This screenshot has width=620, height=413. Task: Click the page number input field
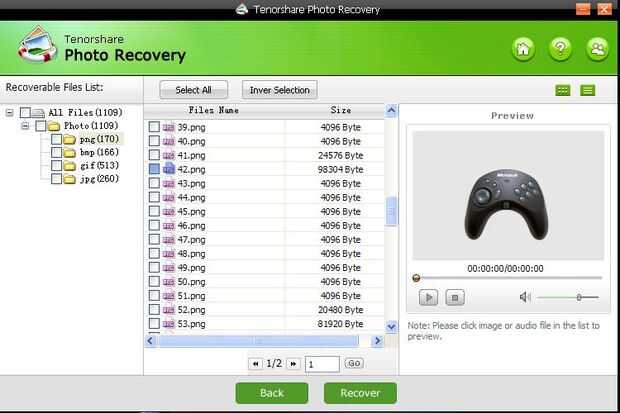(x=322, y=364)
